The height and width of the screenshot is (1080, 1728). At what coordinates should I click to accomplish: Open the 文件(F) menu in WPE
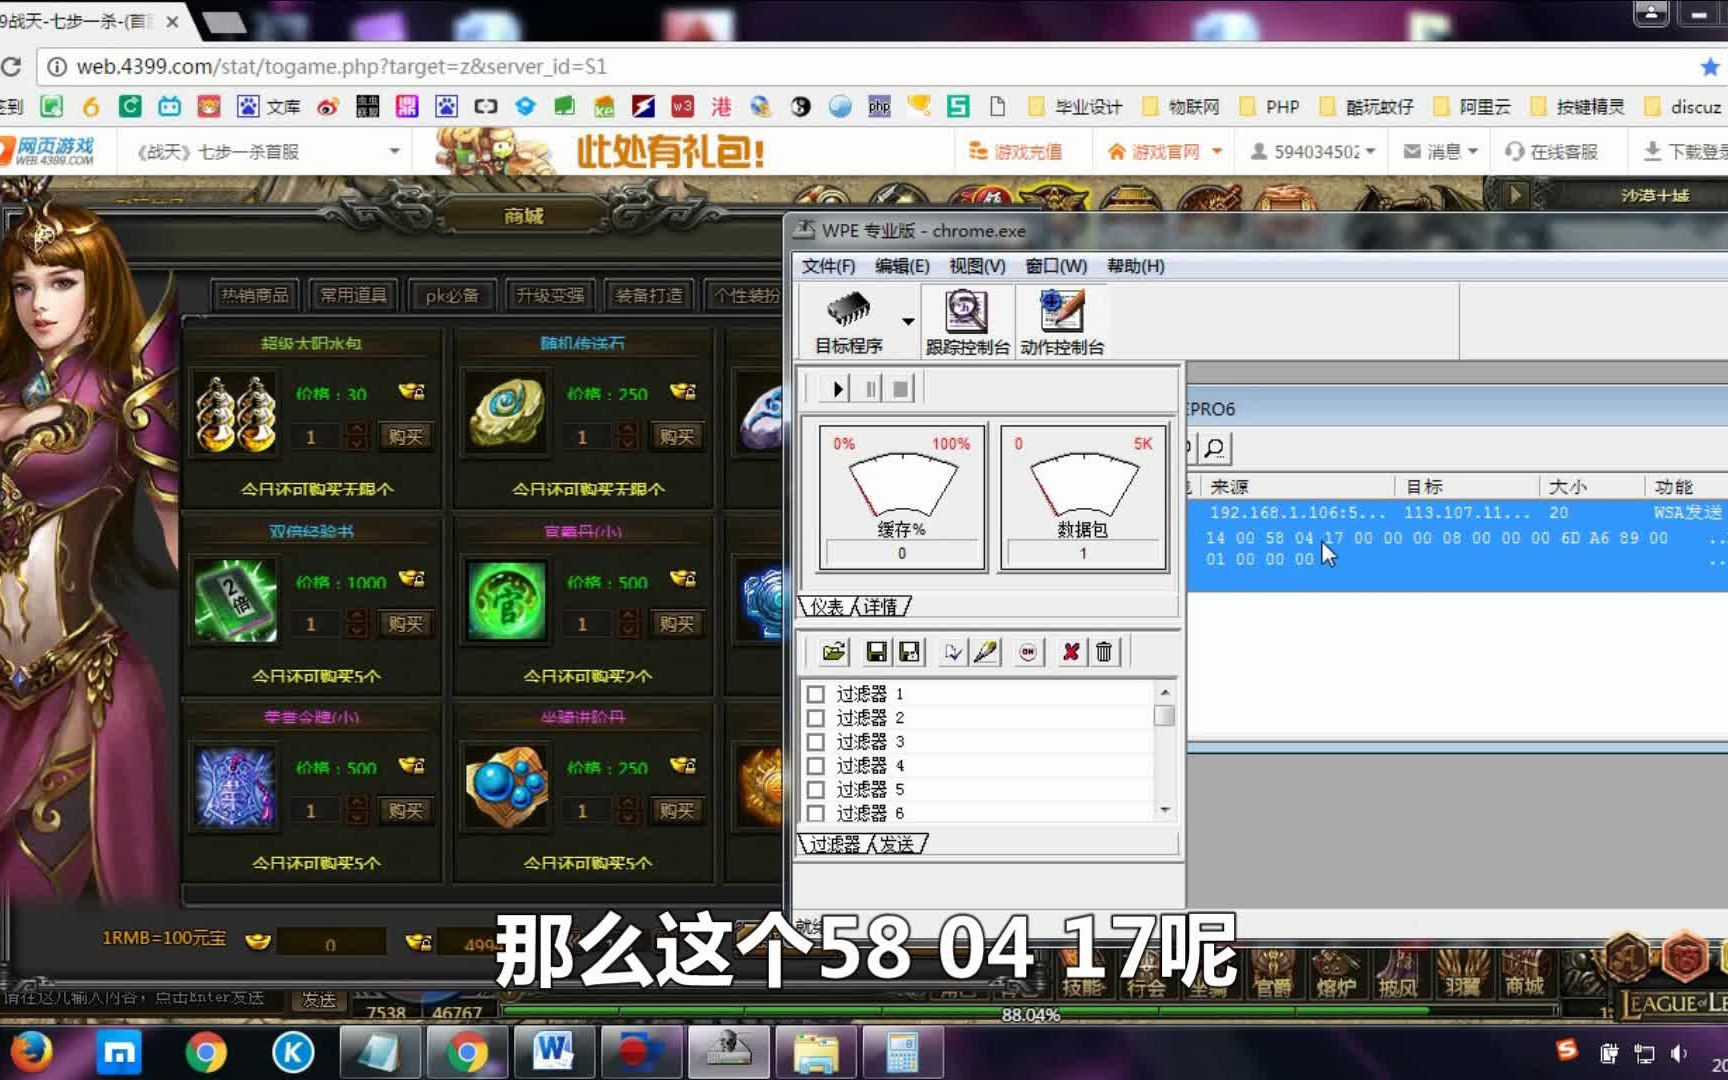828,266
